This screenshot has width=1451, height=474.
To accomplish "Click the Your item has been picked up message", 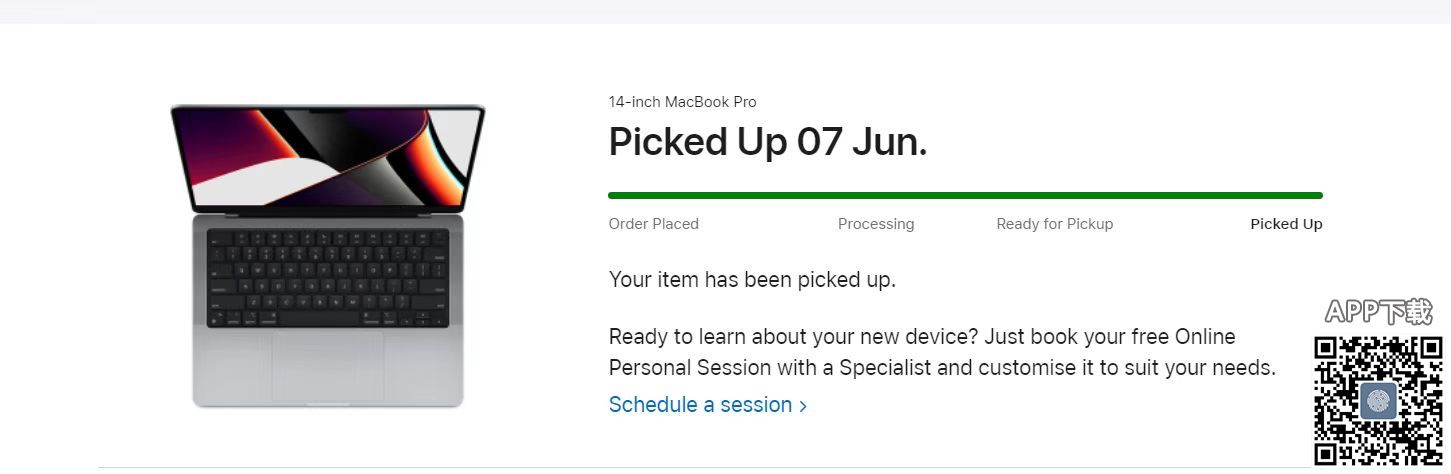I will click(752, 280).
